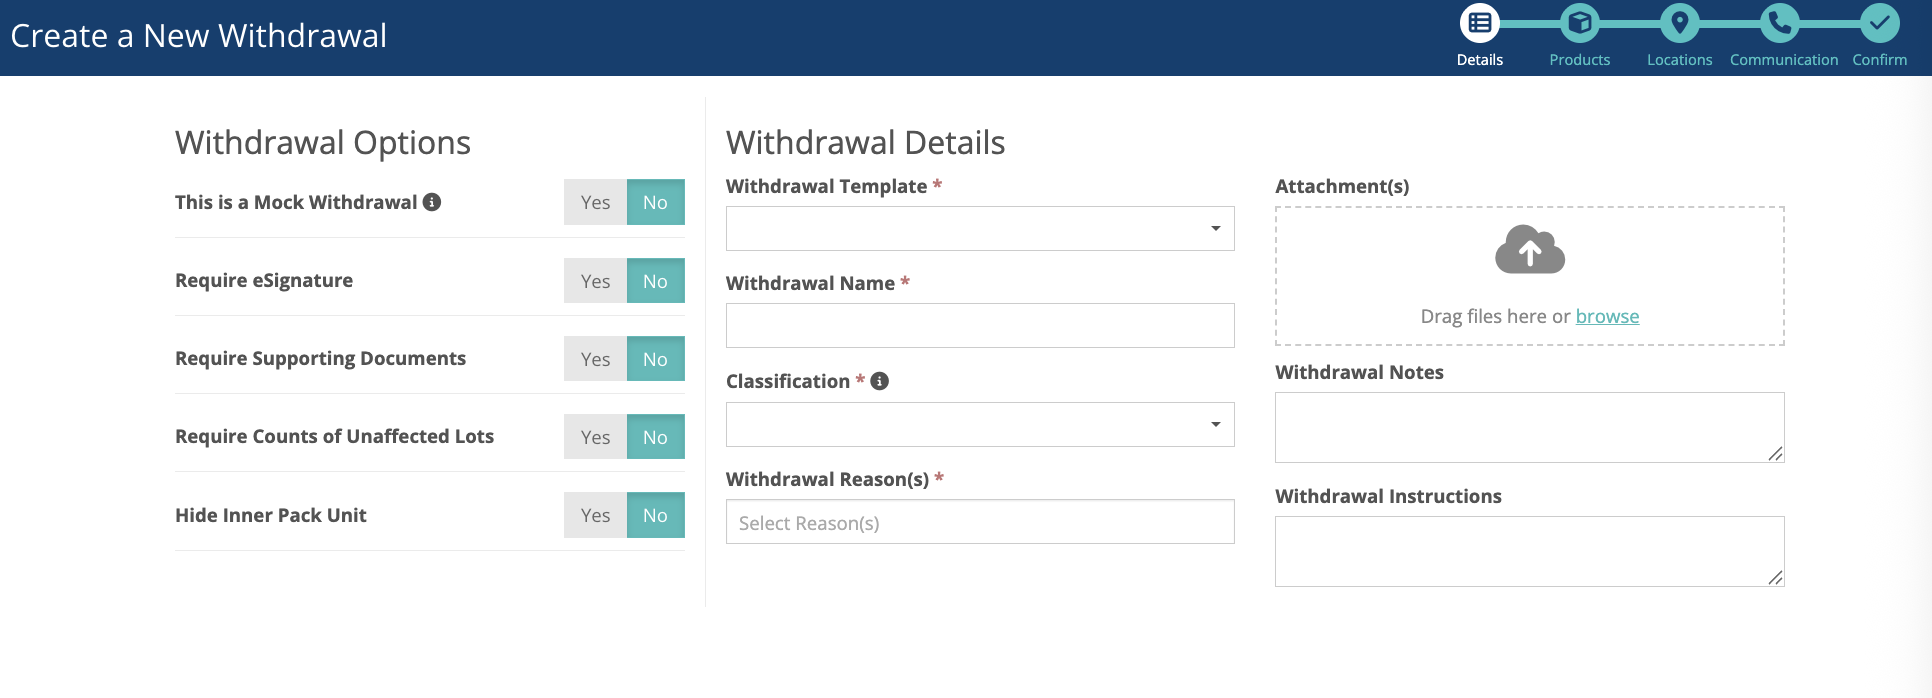This screenshot has width=1932, height=698.
Task: Set Require Supporting Documents to Yes
Action: click(x=595, y=359)
